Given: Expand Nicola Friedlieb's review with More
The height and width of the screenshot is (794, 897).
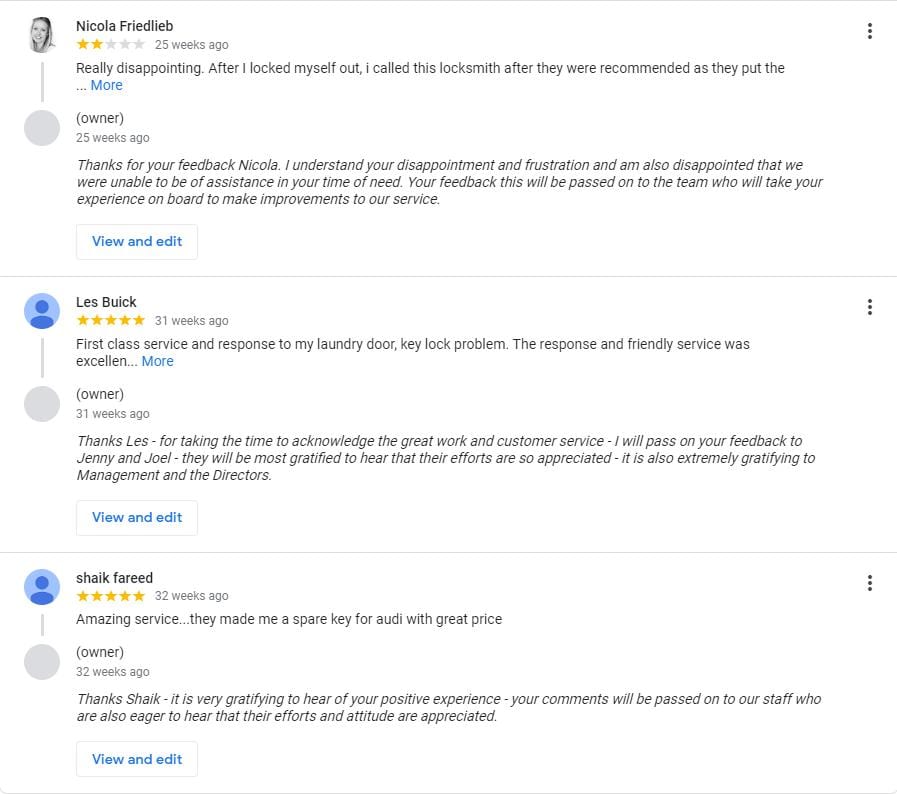Looking at the screenshot, I should [107, 85].
